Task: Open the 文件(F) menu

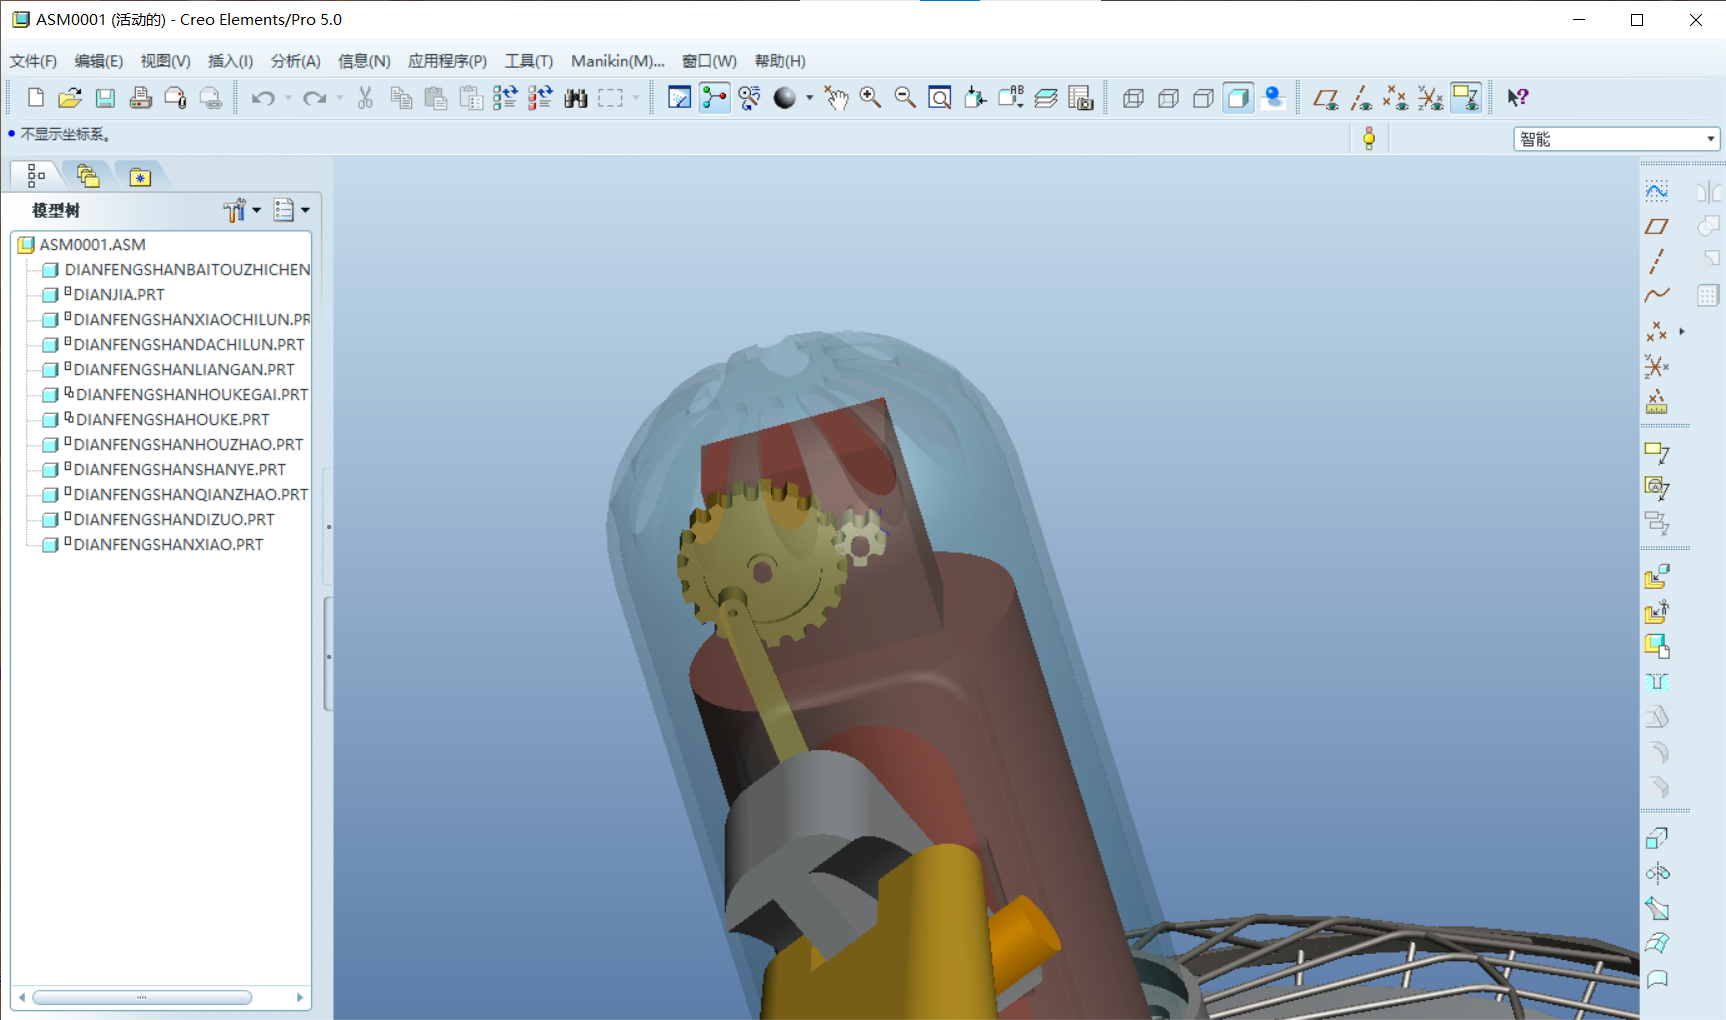Action: point(33,61)
